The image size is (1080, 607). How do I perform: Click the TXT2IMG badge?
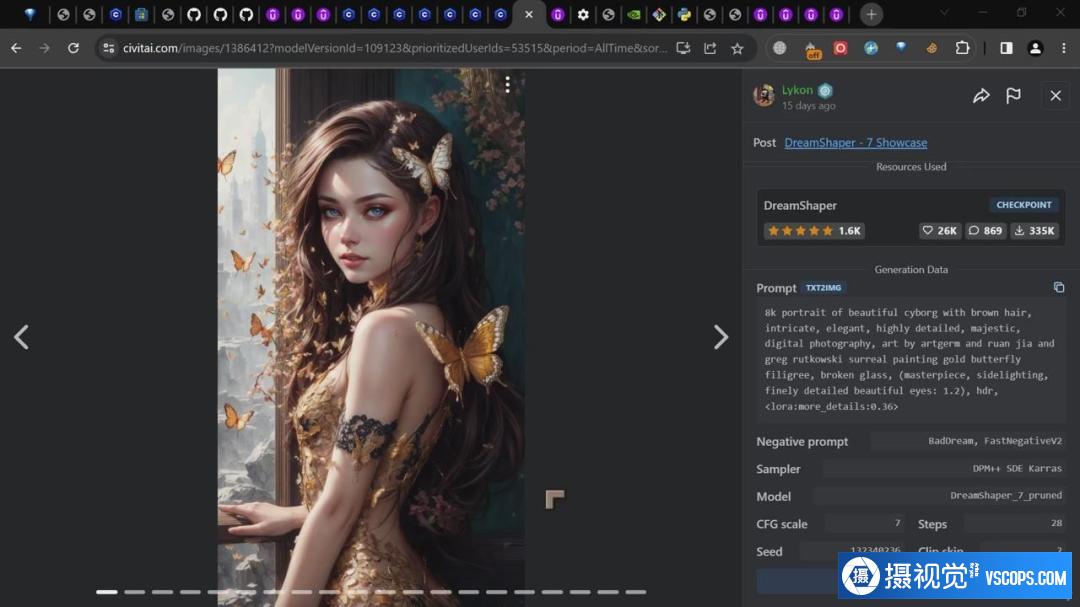[x=823, y=288]
